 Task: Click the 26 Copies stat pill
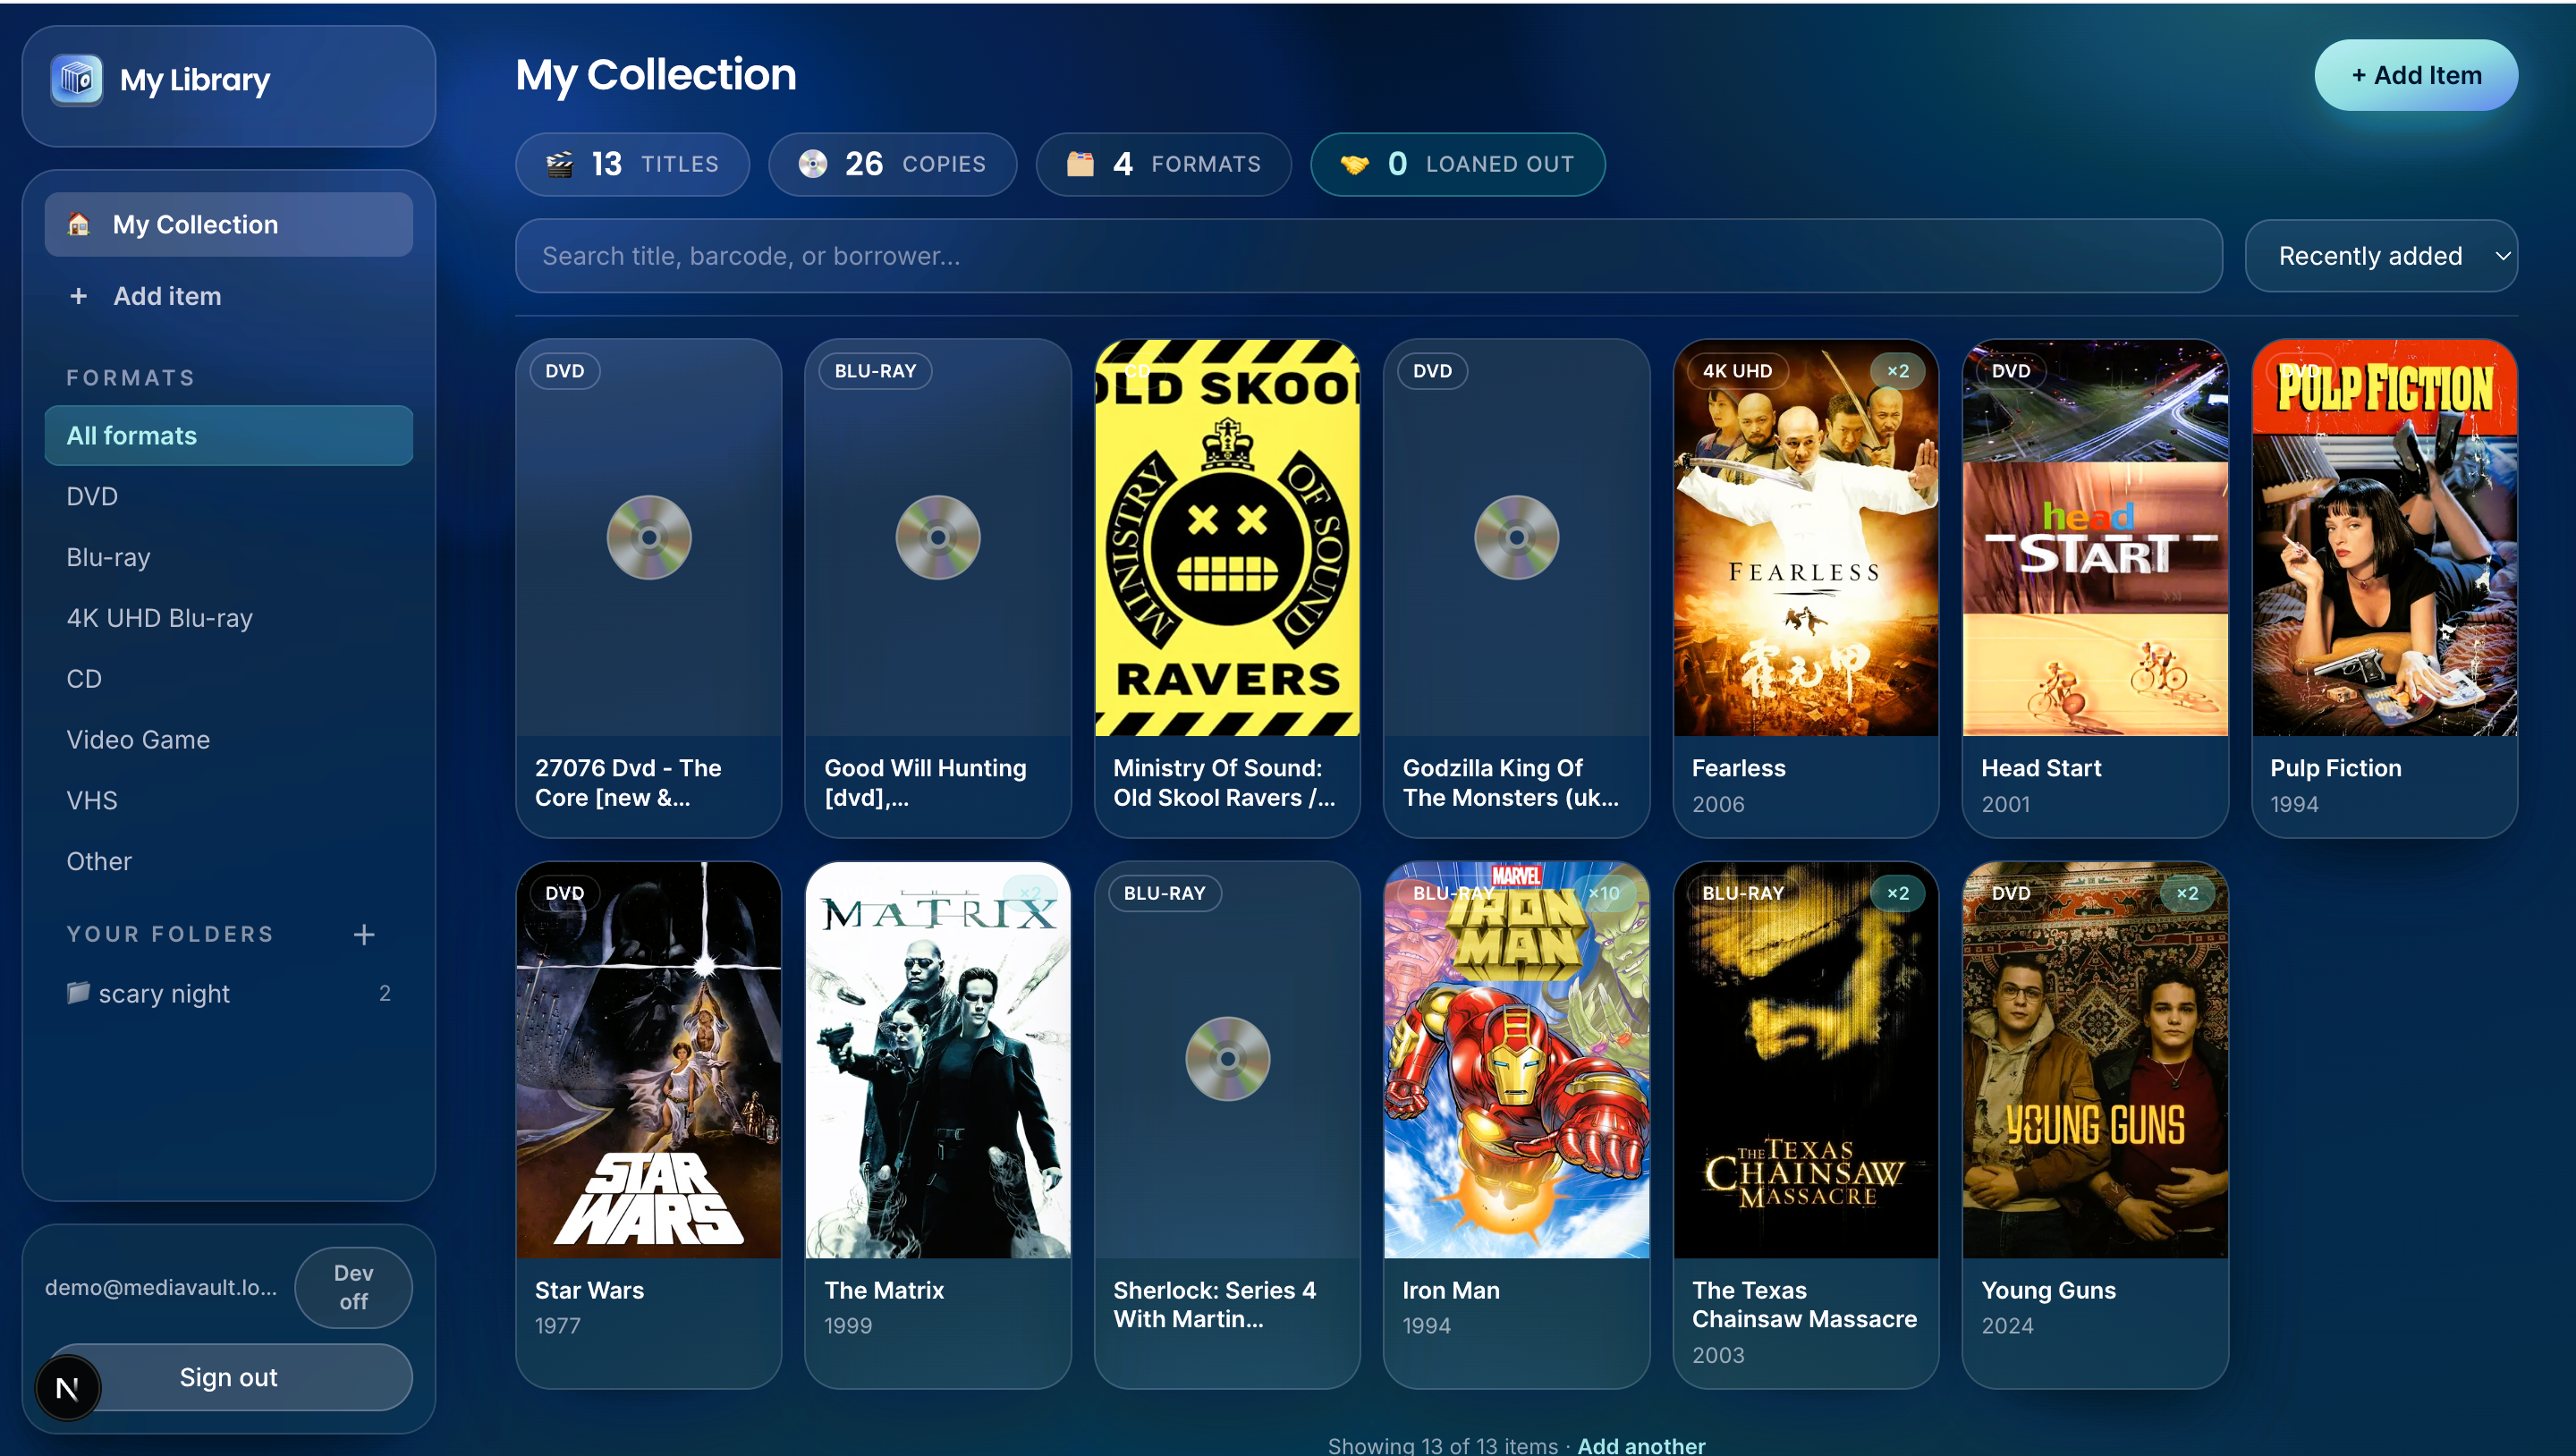pyautogui.click(x=892, y=164)
